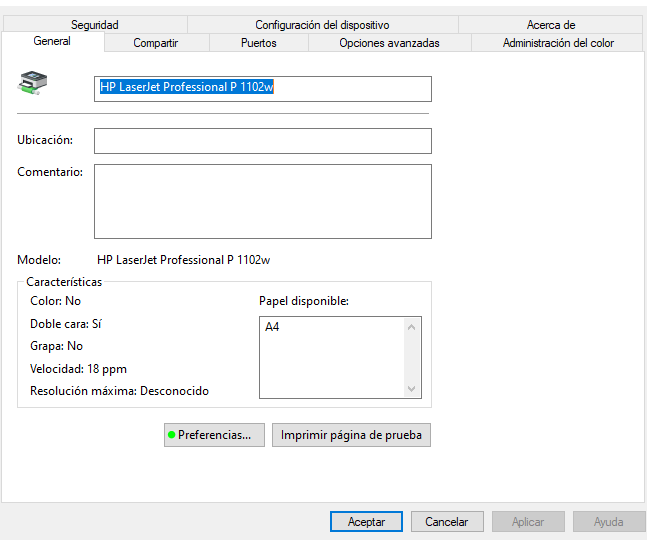Viewport: 647px width, 540px height.
Task: Open the Preferencias... button
Action: 214,435
